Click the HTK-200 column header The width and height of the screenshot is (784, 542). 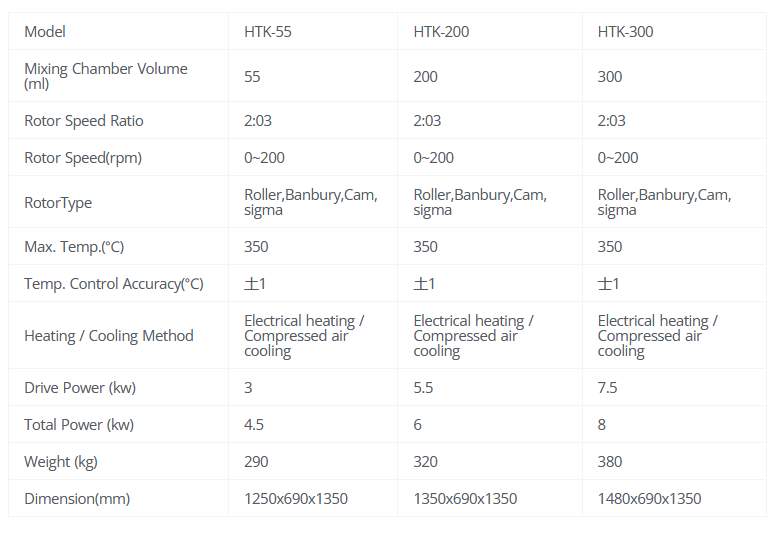tap(441, 31)
